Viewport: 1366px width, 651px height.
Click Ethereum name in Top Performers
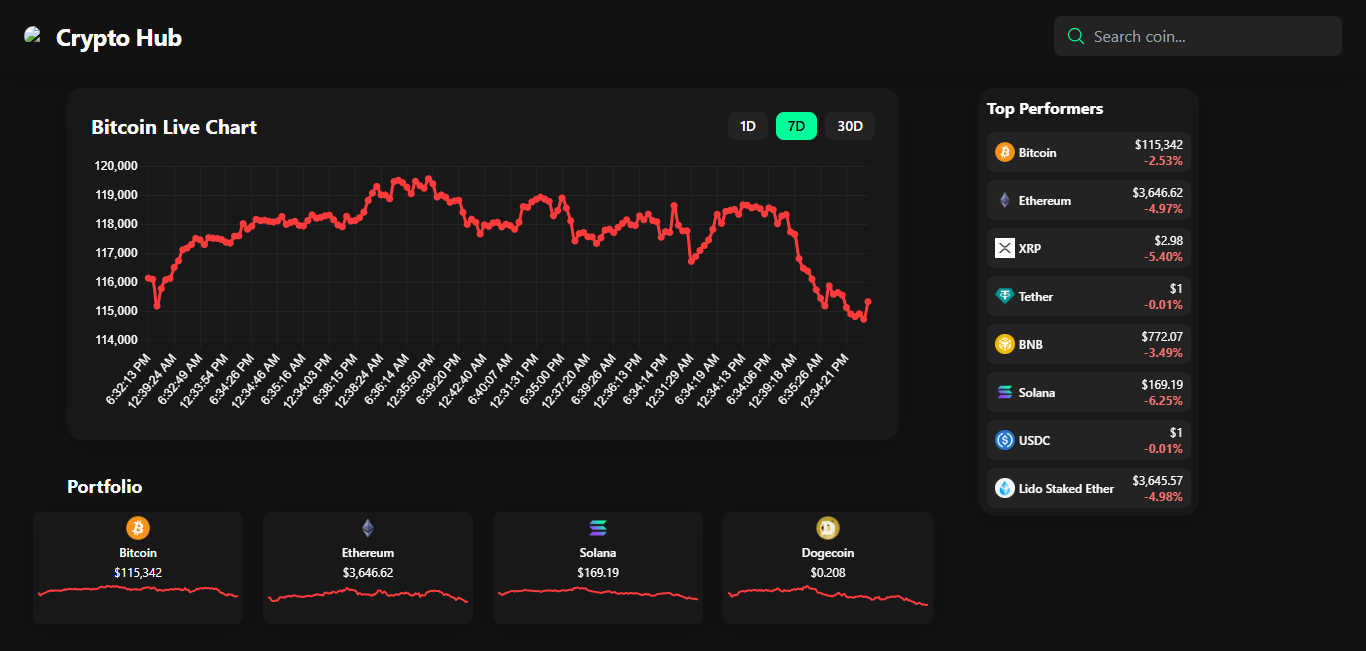[1045, 201]
